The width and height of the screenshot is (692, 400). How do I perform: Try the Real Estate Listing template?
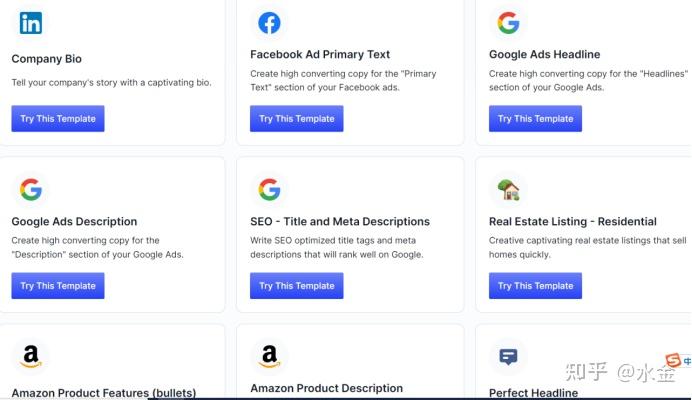(x=535, y=286)
